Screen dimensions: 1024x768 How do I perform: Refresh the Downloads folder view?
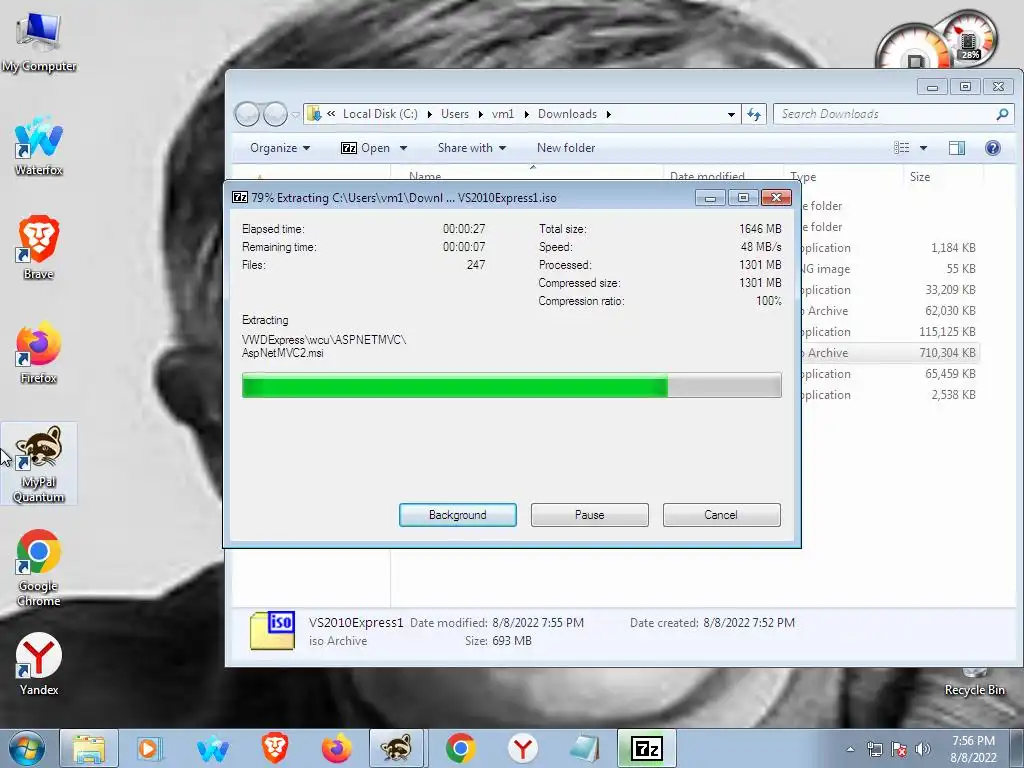[754, 114]
